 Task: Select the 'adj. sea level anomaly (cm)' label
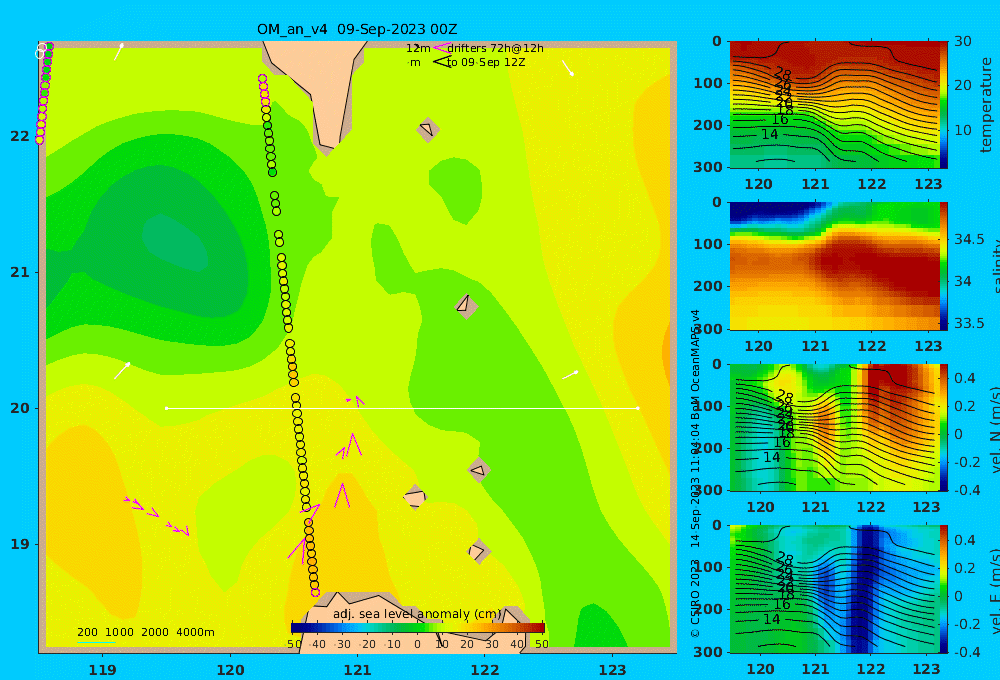(x=418, y=614)
